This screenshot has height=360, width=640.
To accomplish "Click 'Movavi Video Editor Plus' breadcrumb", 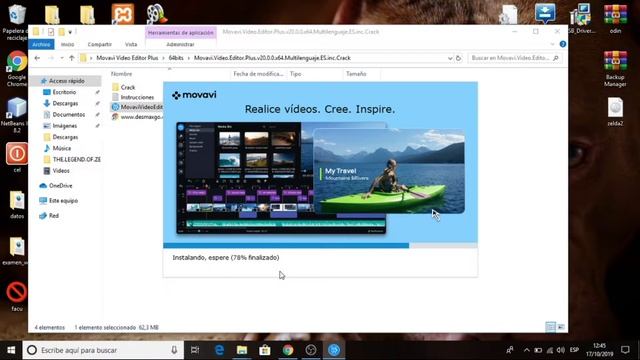I will (127, 58).
